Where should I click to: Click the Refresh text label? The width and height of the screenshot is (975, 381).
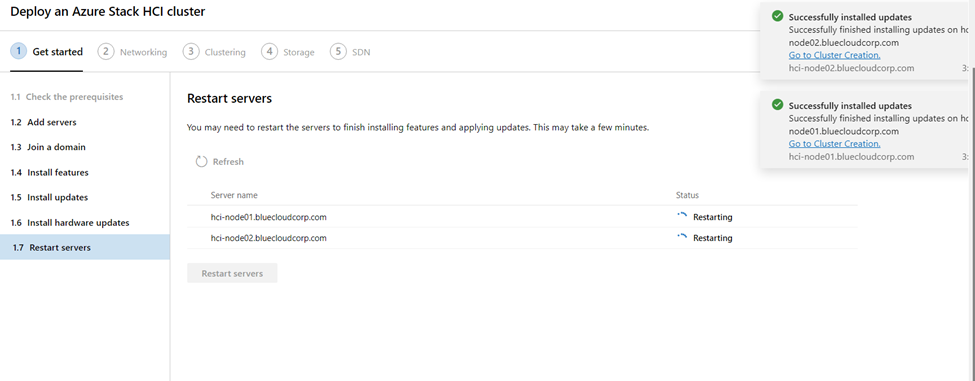coord(228,162)
